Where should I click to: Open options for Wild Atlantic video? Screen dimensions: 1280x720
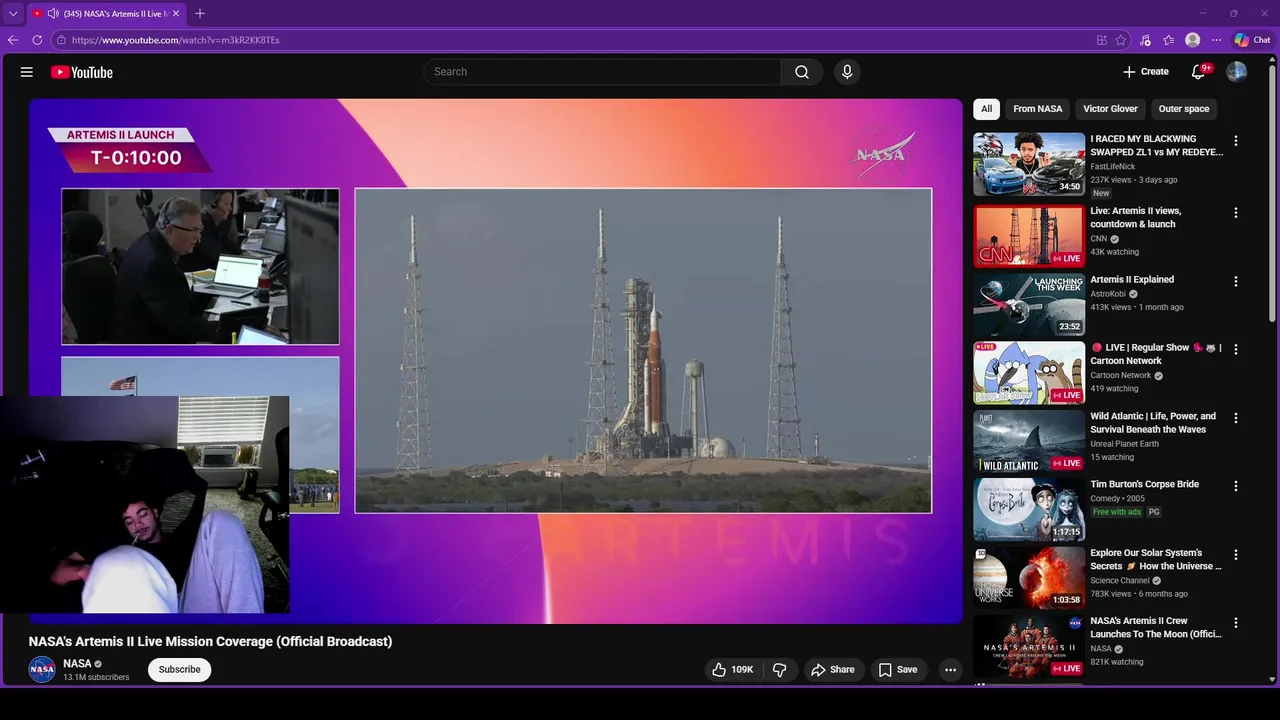(1236, 418)
